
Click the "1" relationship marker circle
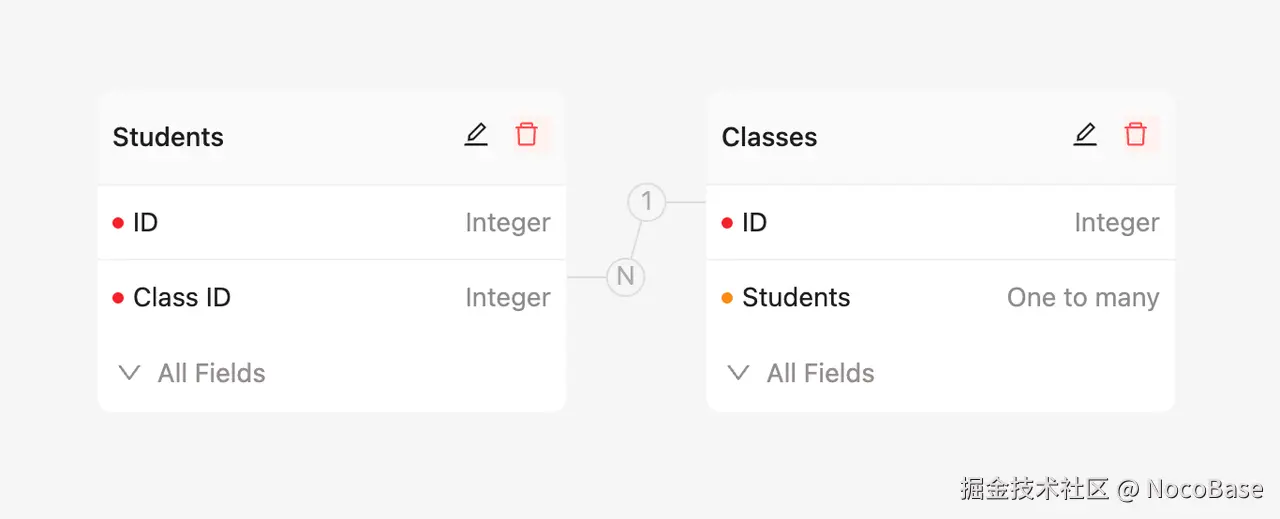647,202
